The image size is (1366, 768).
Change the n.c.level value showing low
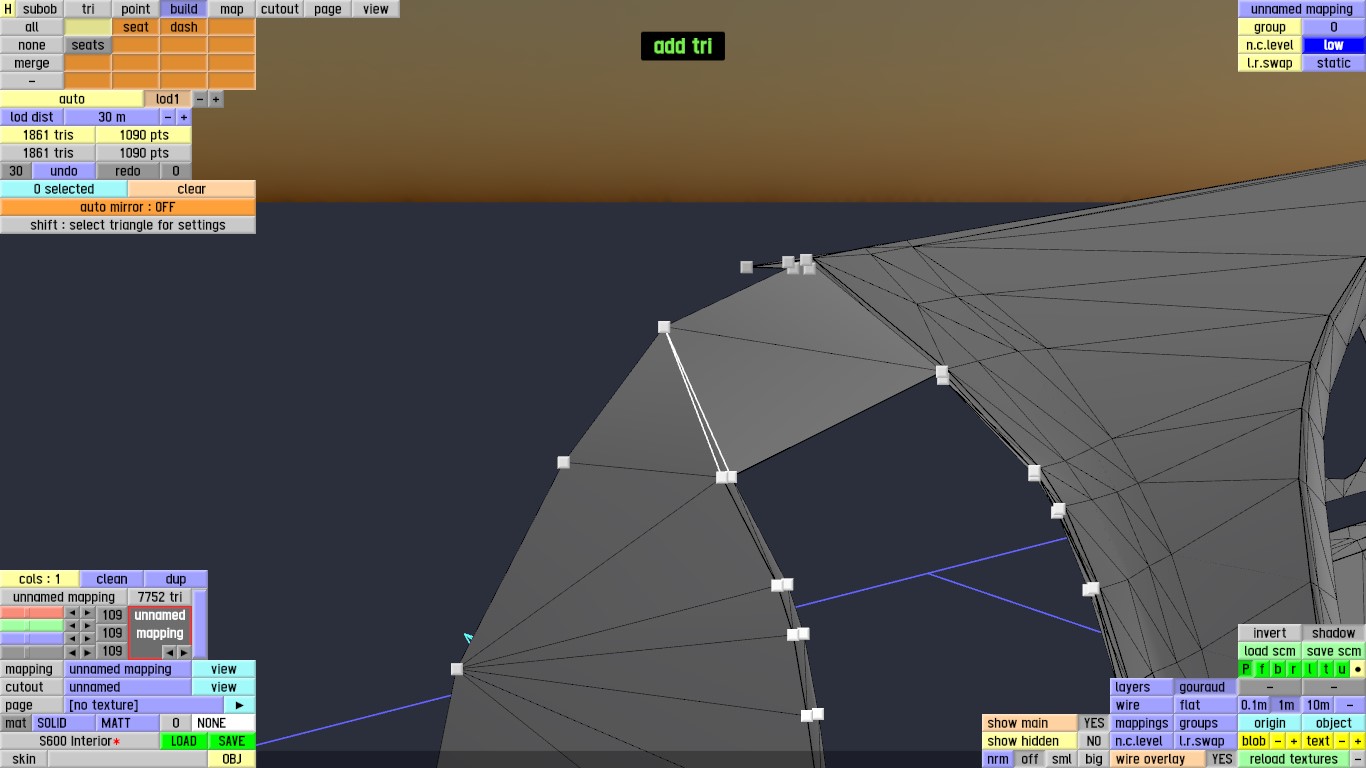click(x=1334, y=45)
